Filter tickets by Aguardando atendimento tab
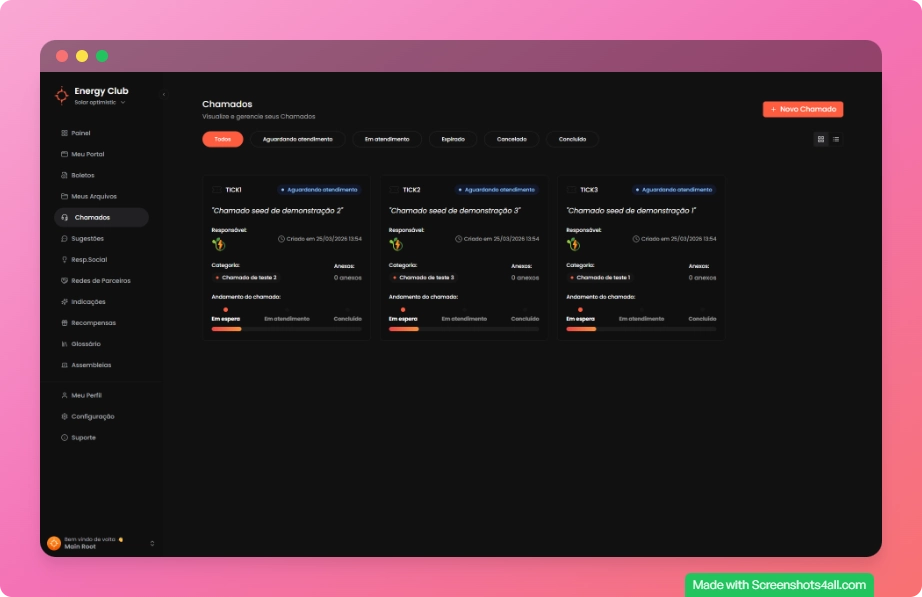 [297, 139]
